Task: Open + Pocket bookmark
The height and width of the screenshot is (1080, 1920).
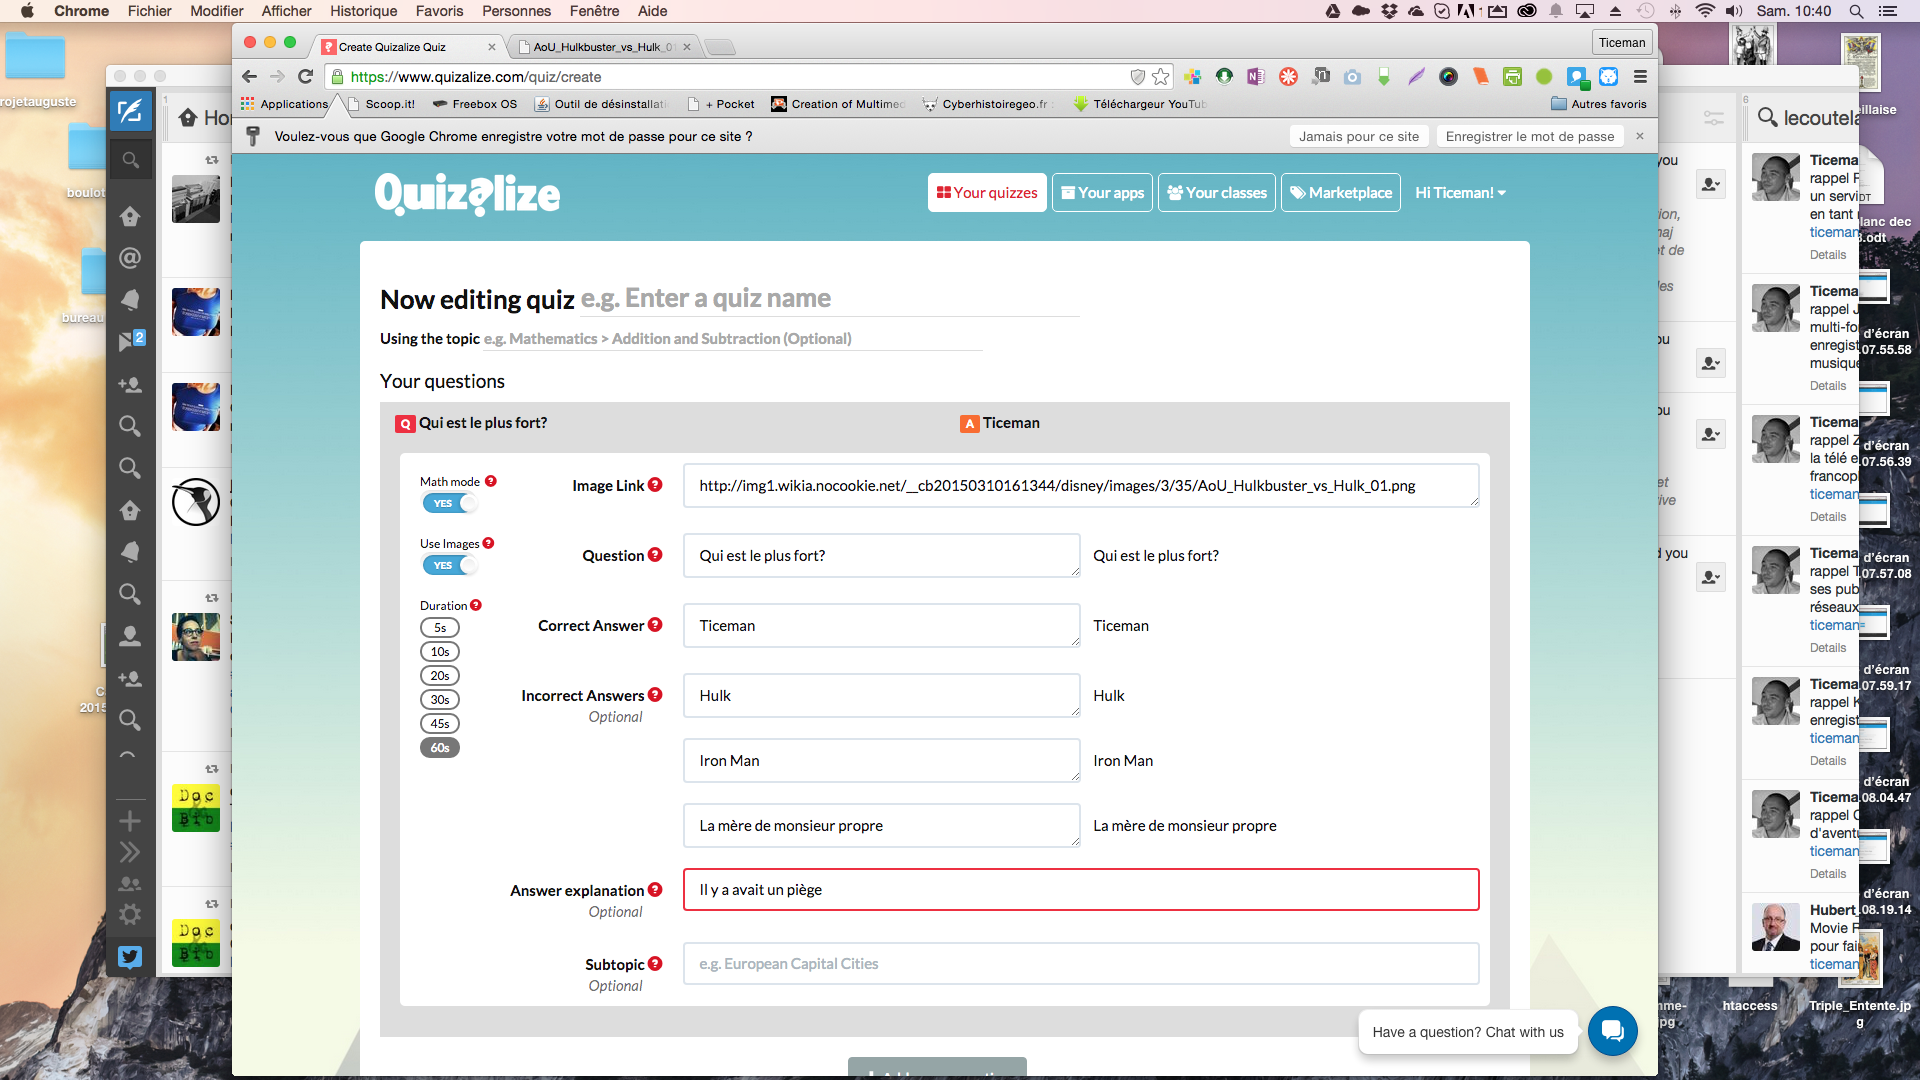Action: [722, 104]
